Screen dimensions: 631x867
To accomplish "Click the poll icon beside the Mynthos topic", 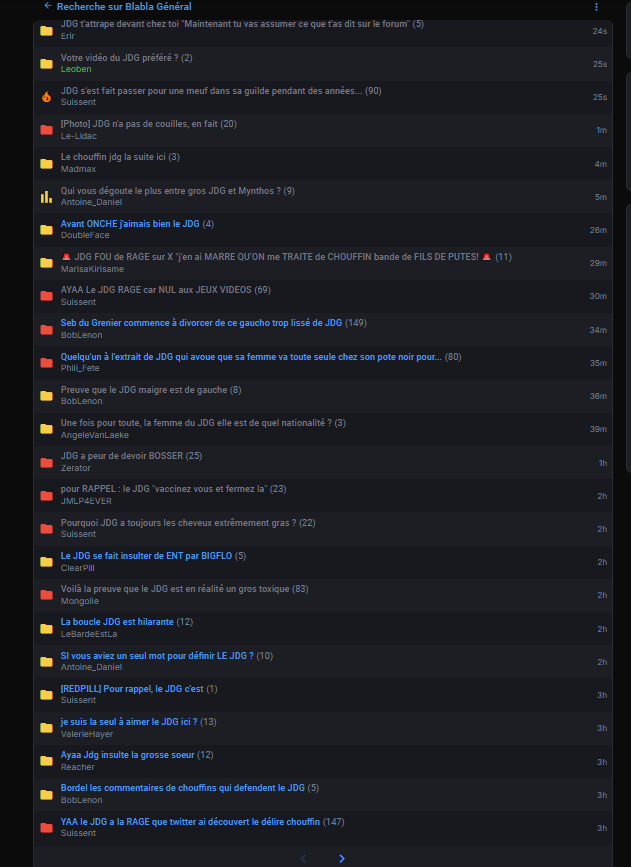I will tap(46, 197).
